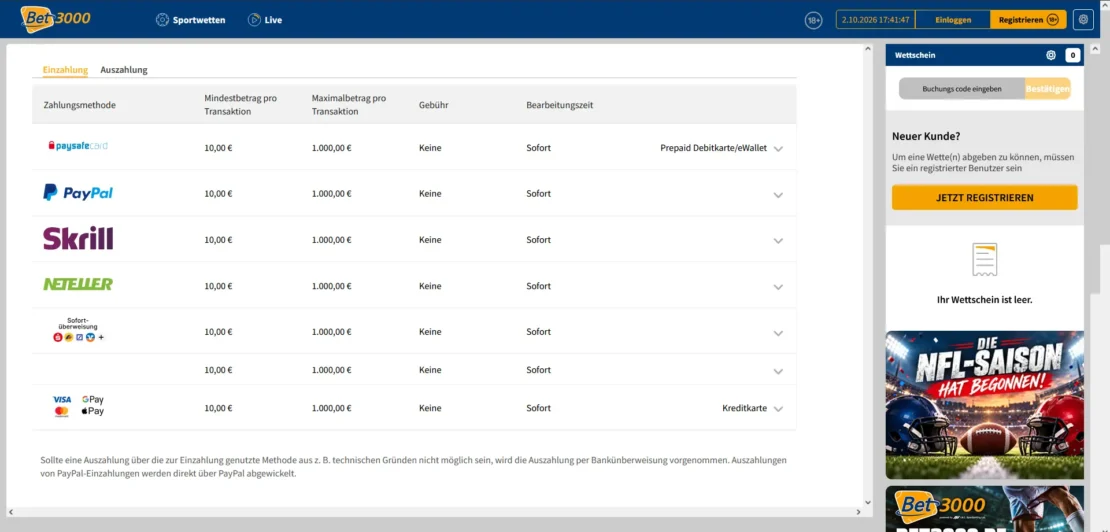Click the Skrill payment logo
Screen dimensions: 1110x532
78,238
